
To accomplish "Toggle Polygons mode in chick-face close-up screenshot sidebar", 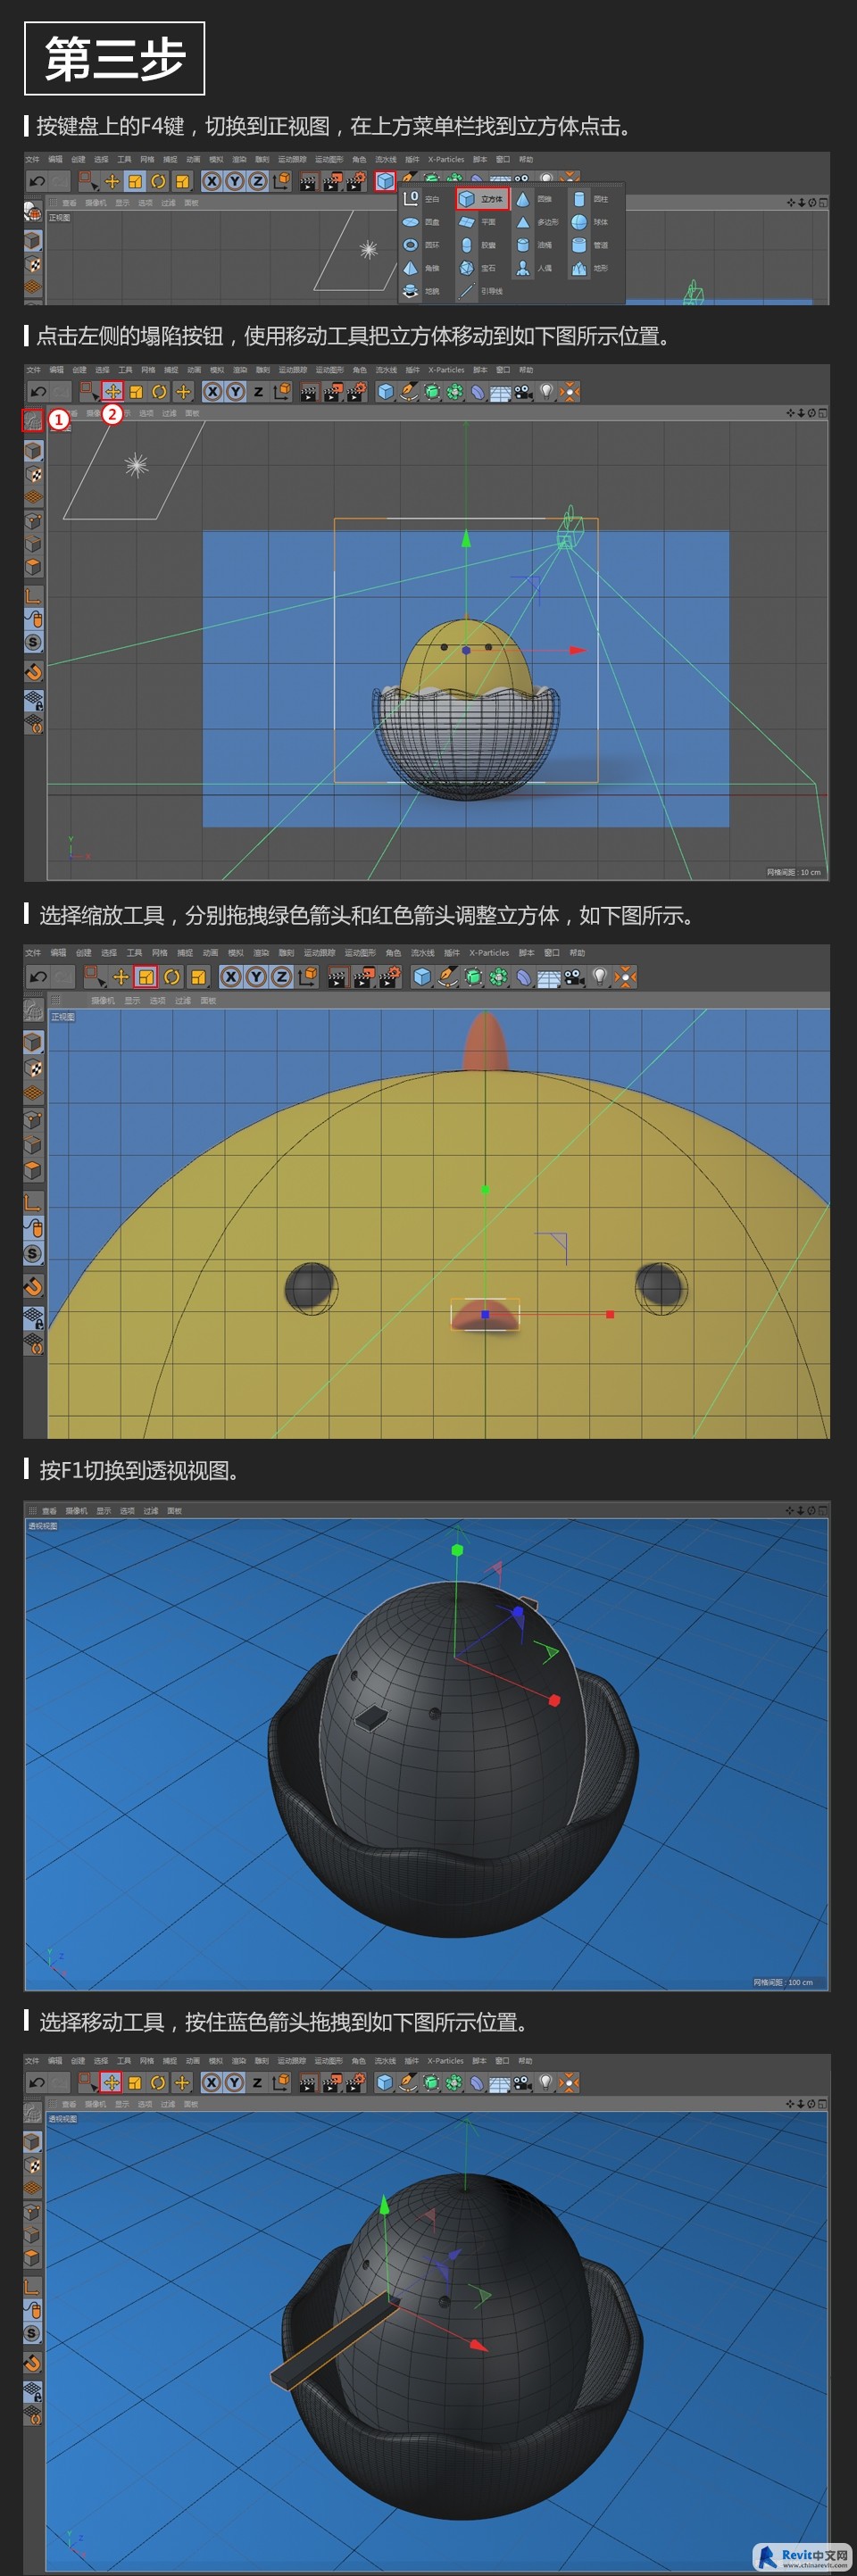I will tap(33, 1170).
